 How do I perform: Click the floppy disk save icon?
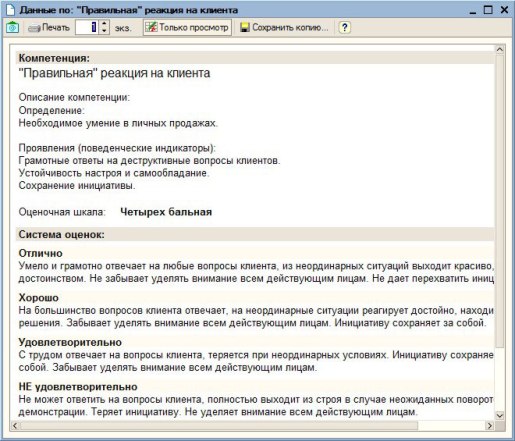(x=245, y=28)
